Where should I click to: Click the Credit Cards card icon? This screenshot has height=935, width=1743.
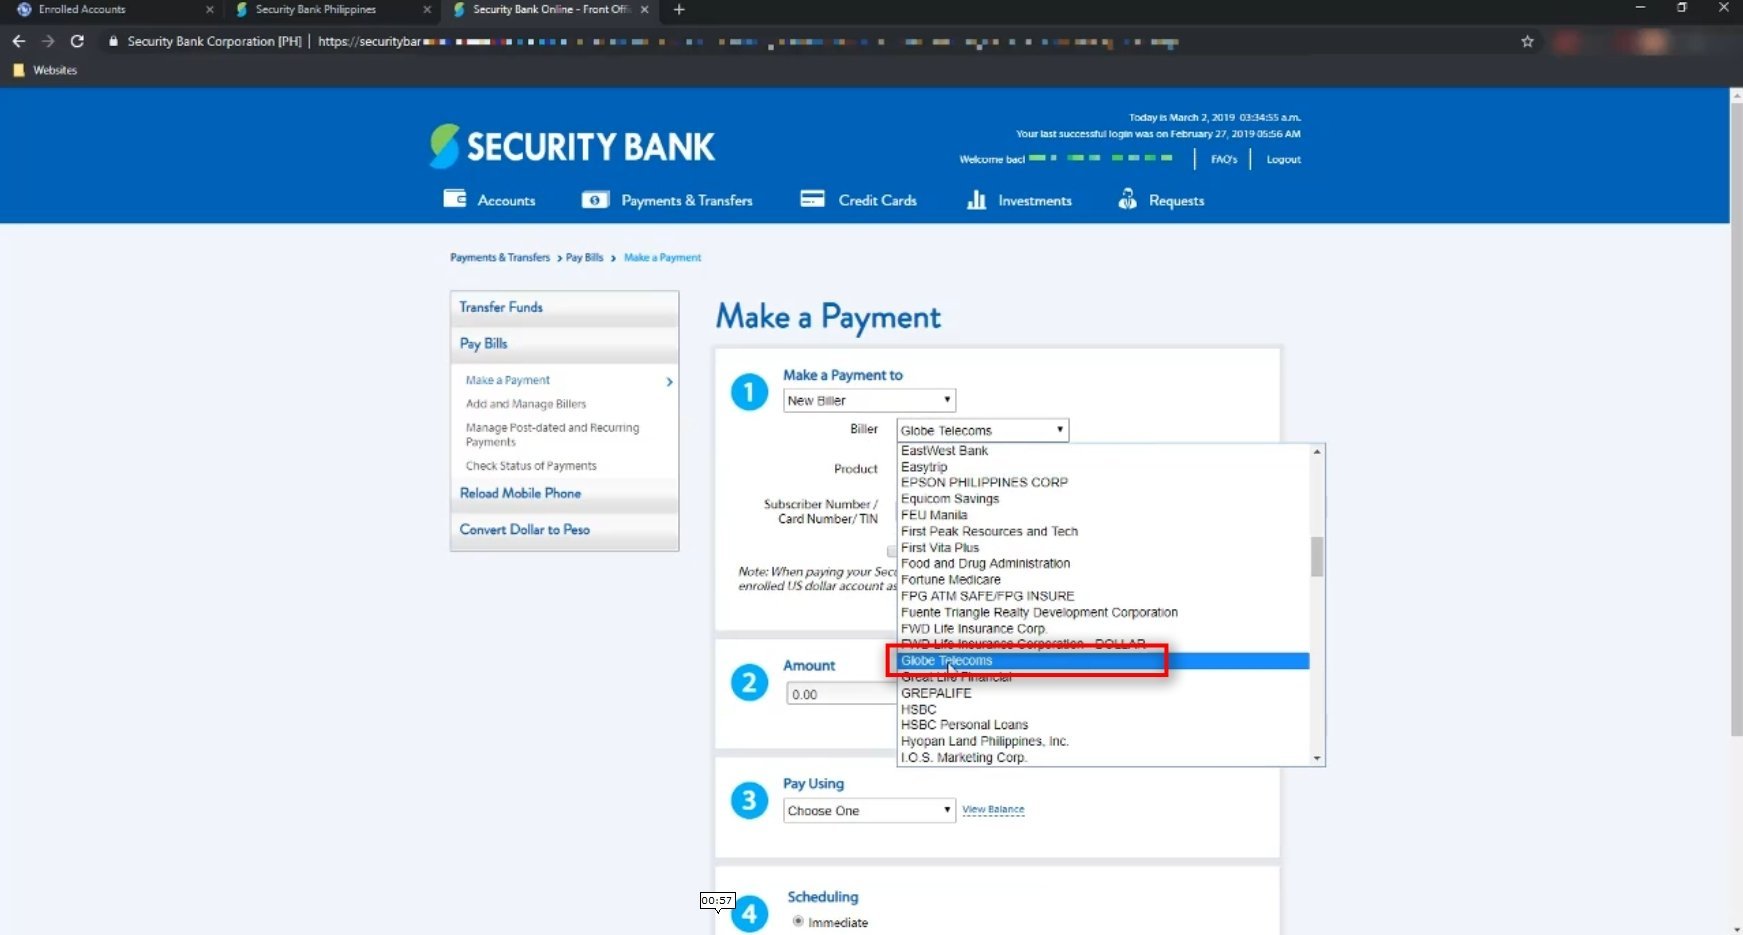(x=812, y=199)
